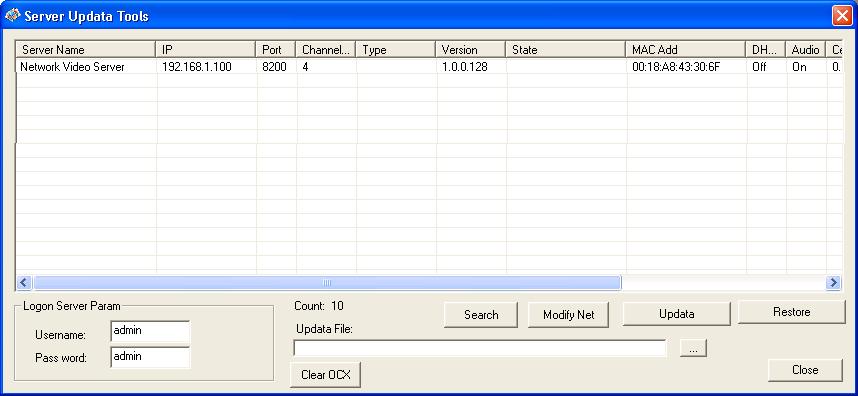Image resolution: width=858 pixels, height=396 pixels.
Task: Click the IP cell 192.168.1.100
Action: (197, 67)
